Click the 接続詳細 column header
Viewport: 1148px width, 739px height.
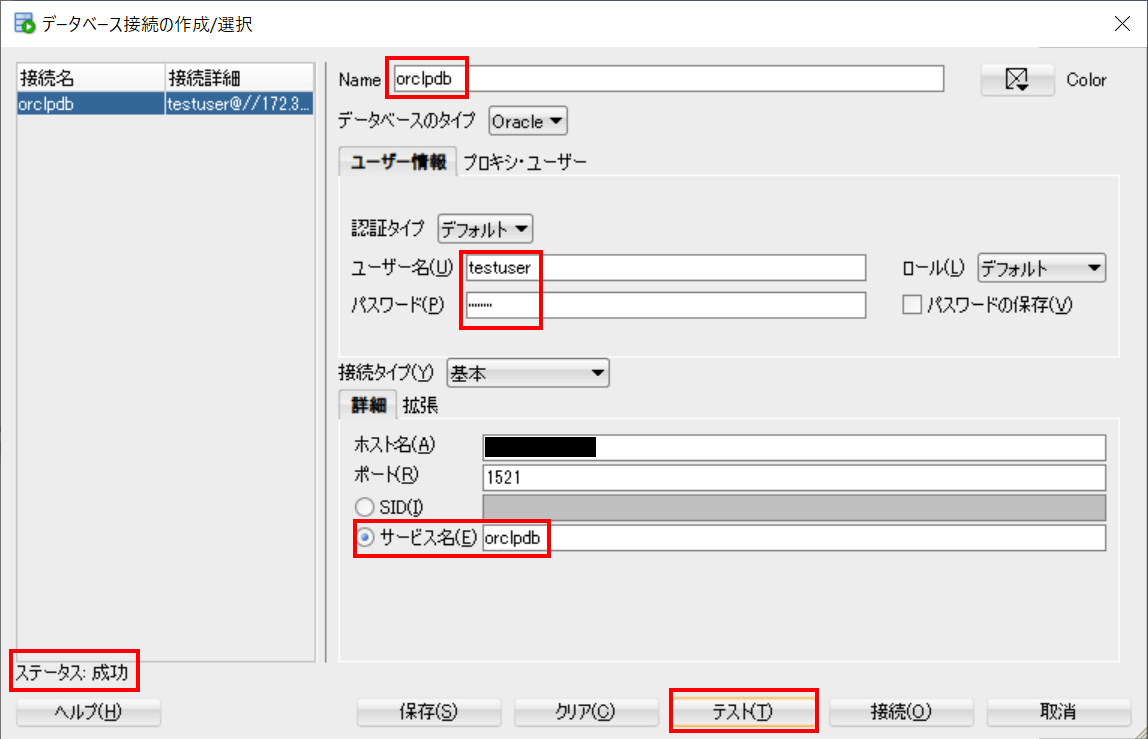(x=239, y=78)
